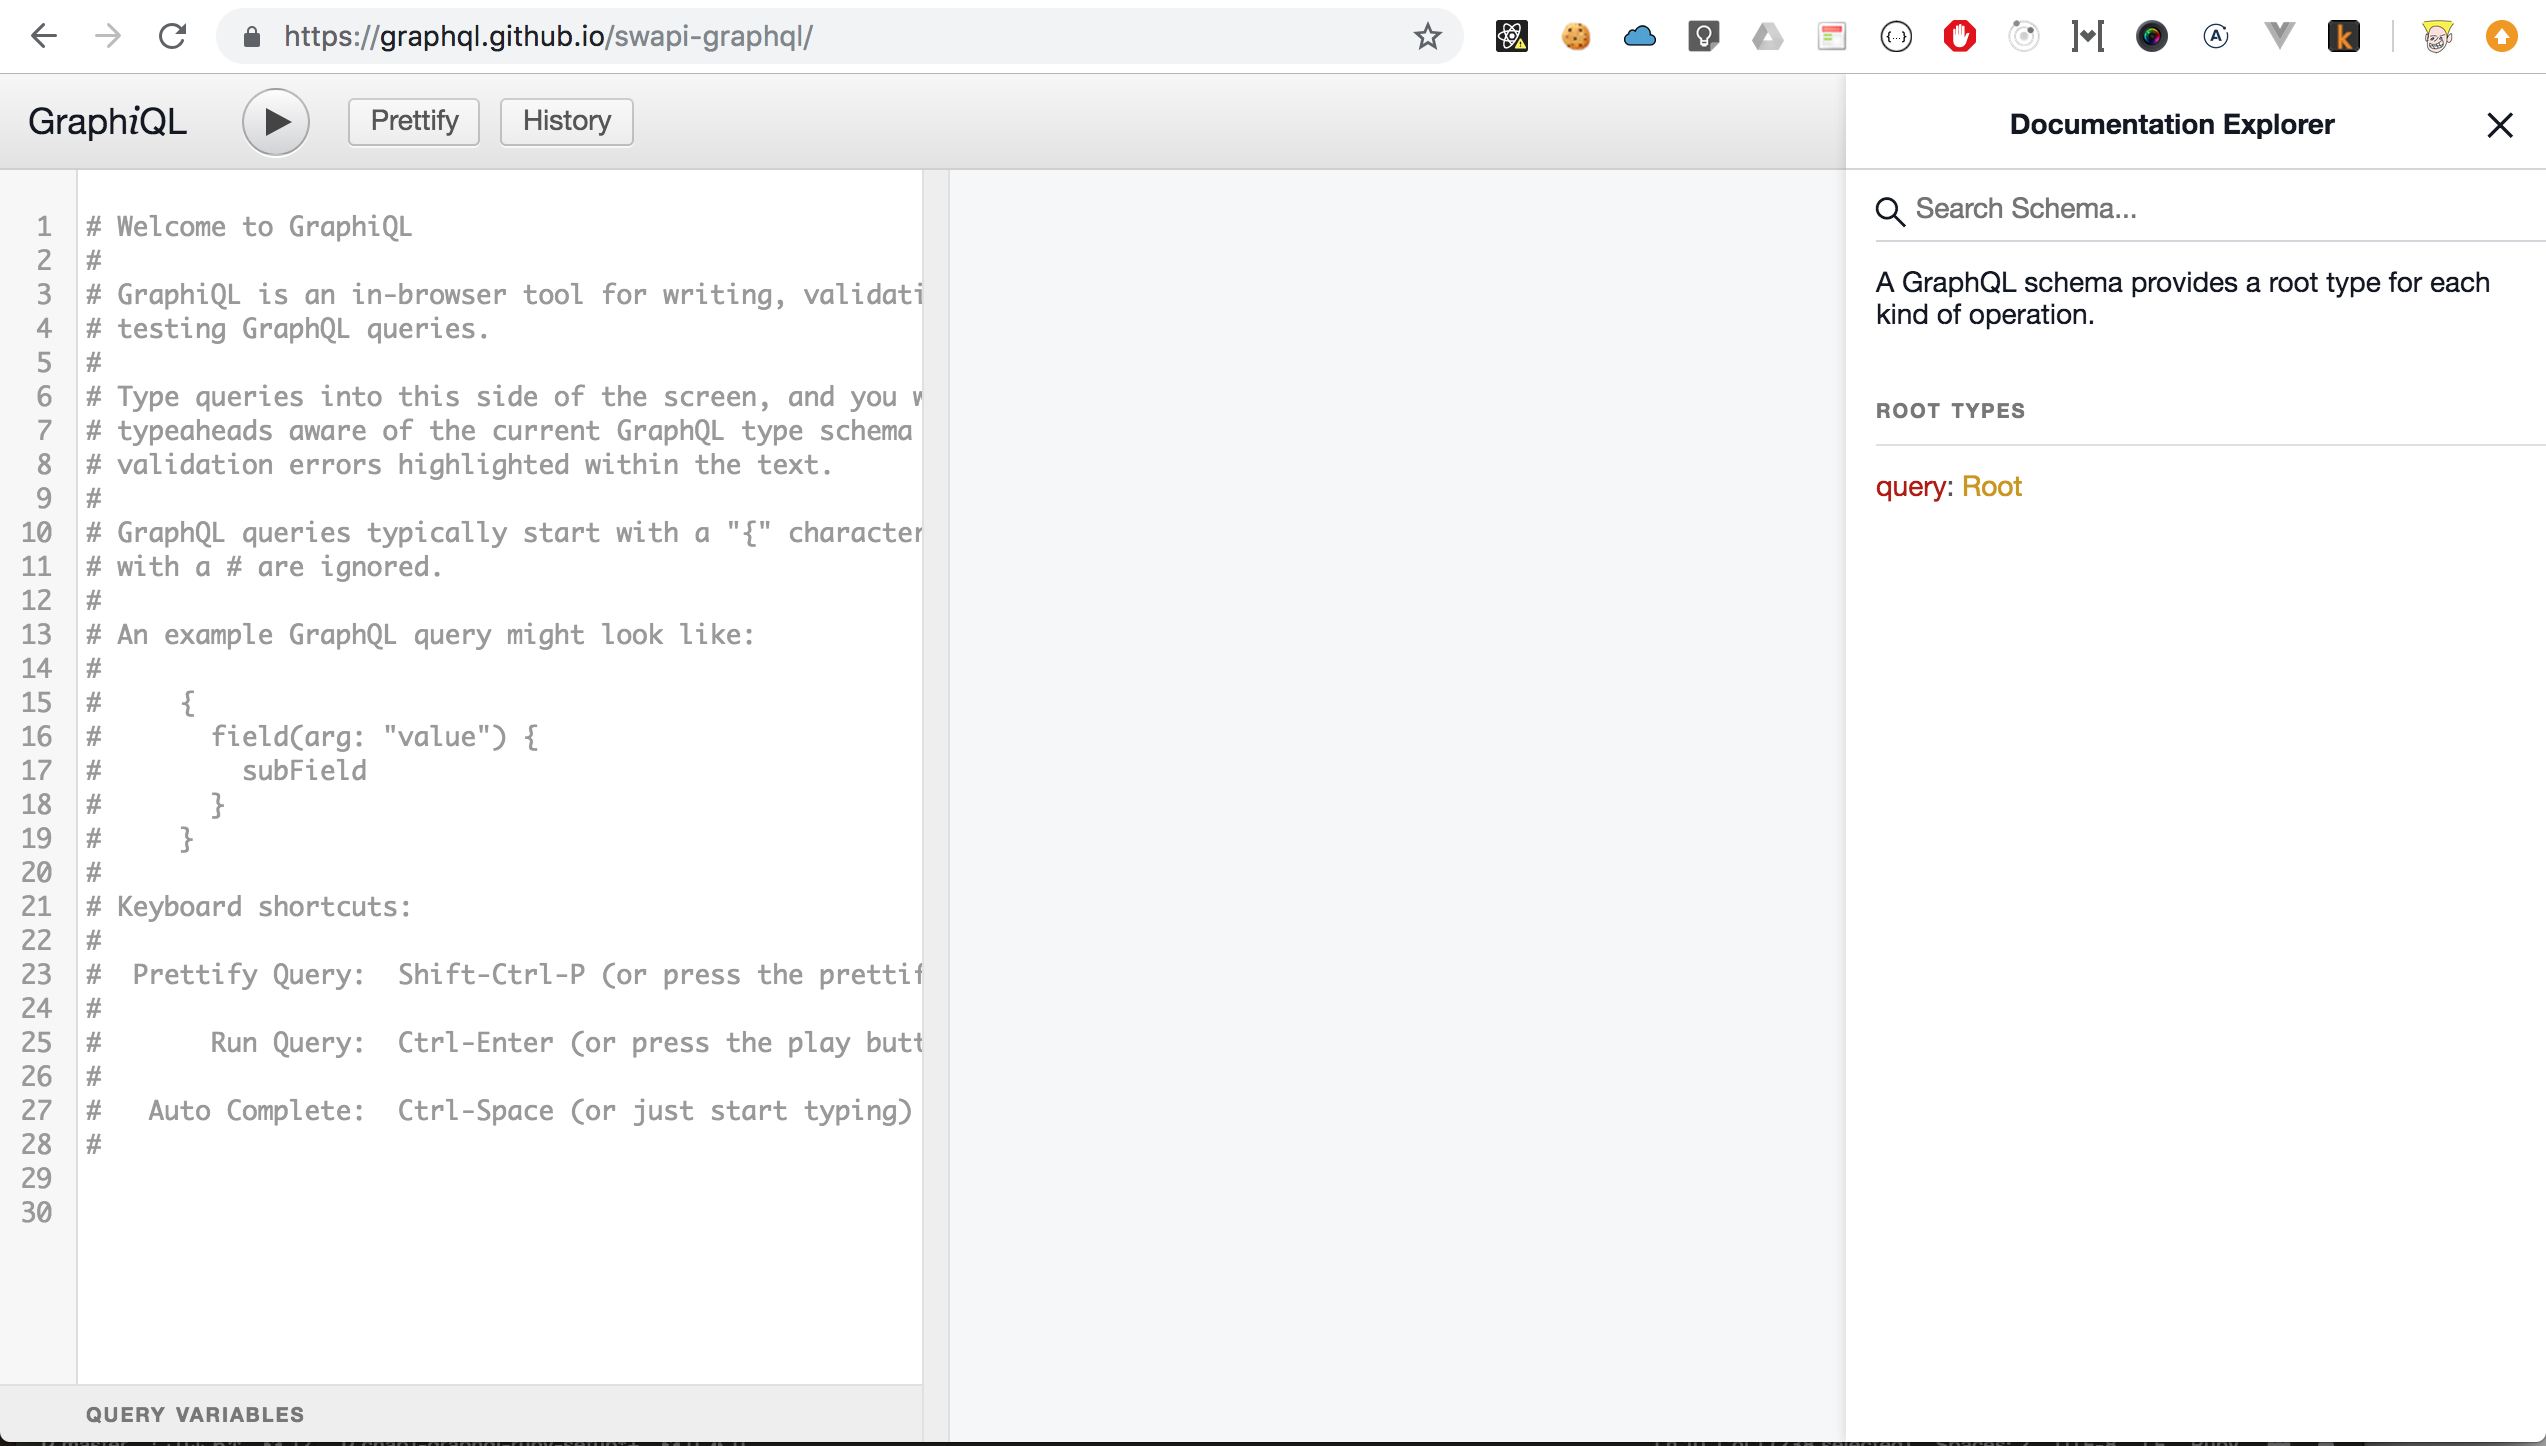Click the camera lens extension icon

point(2152,37)
